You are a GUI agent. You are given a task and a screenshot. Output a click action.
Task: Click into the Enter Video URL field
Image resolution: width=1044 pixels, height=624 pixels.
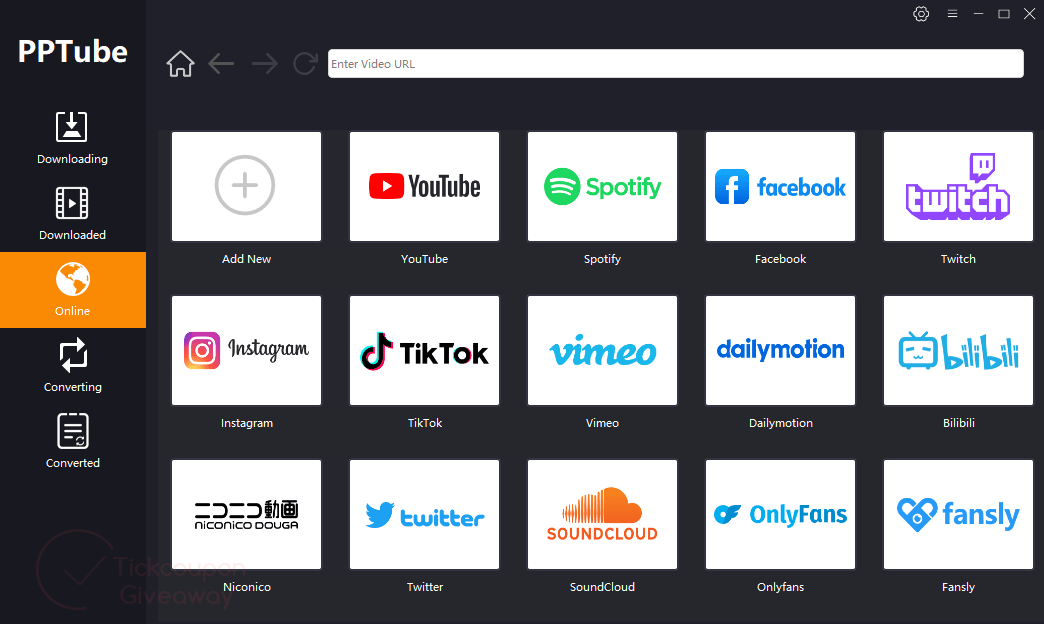pos(675,64)
